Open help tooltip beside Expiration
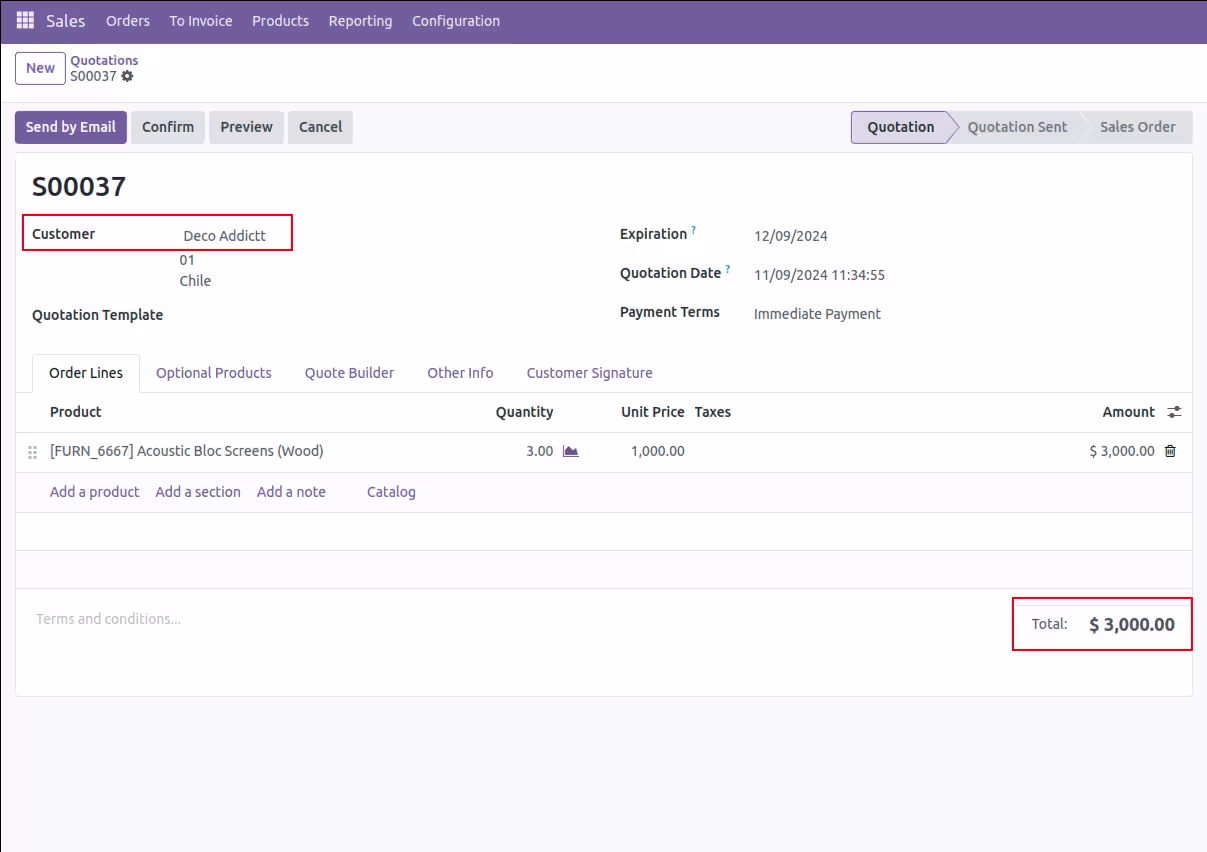 click(693, 230)
